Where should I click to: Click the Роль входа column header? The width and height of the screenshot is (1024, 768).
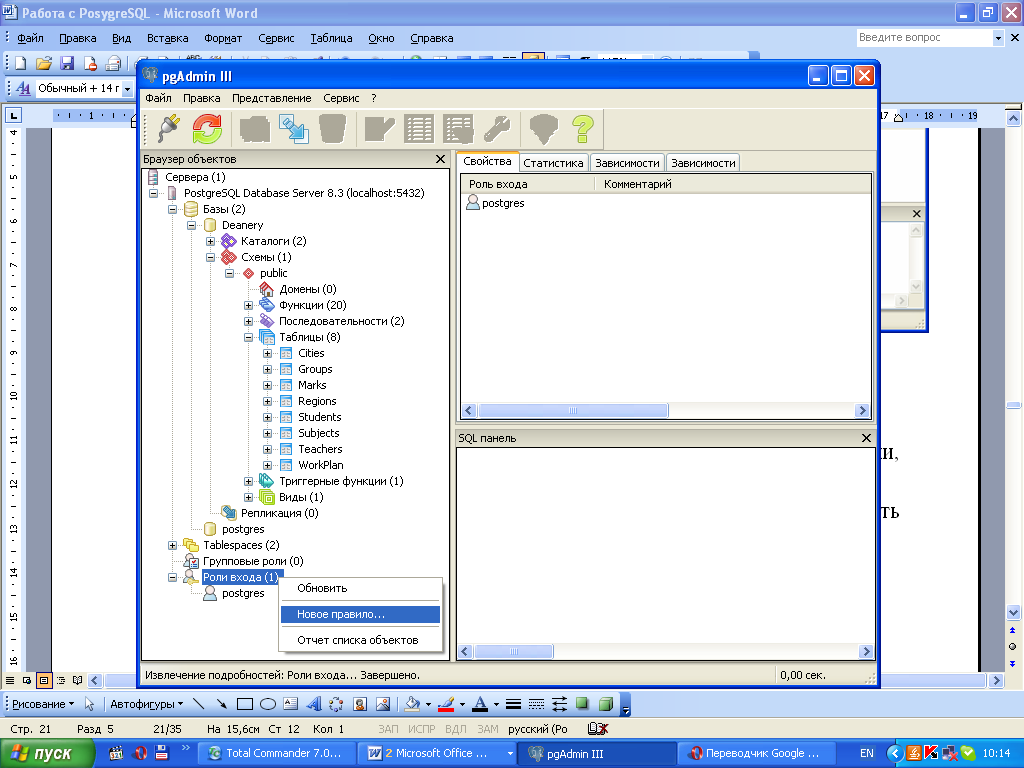tap(528, 184)
